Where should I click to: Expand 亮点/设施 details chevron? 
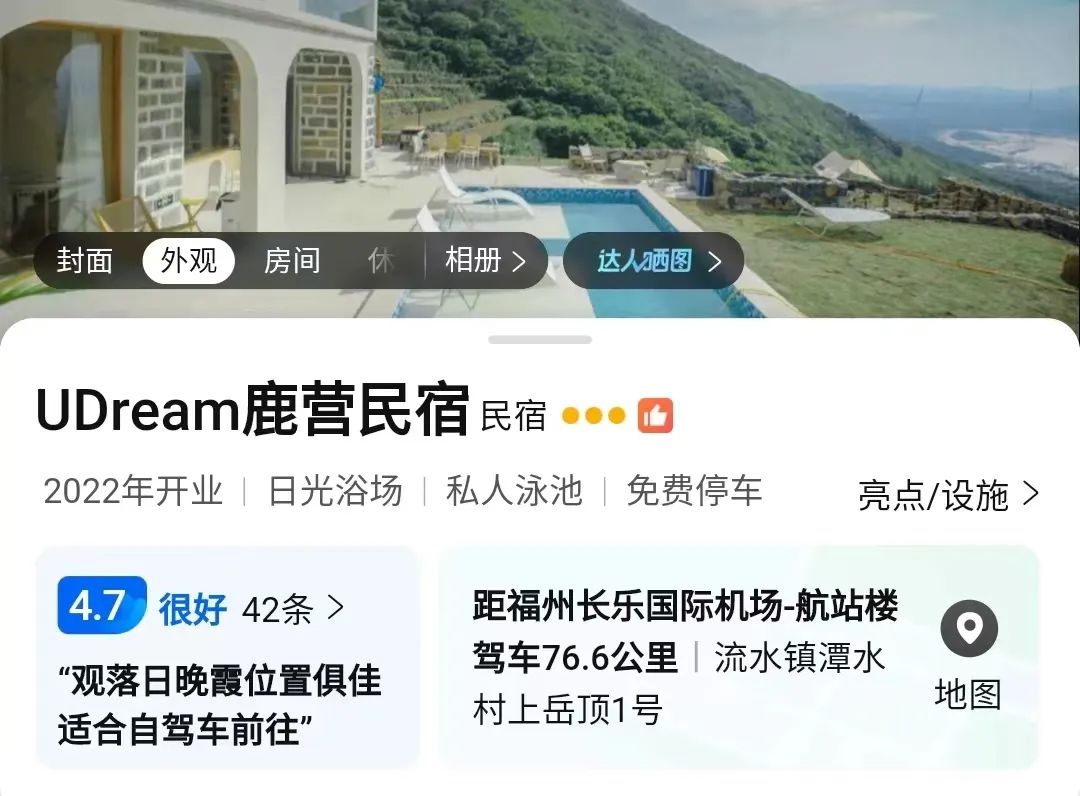pos(1030,494)
